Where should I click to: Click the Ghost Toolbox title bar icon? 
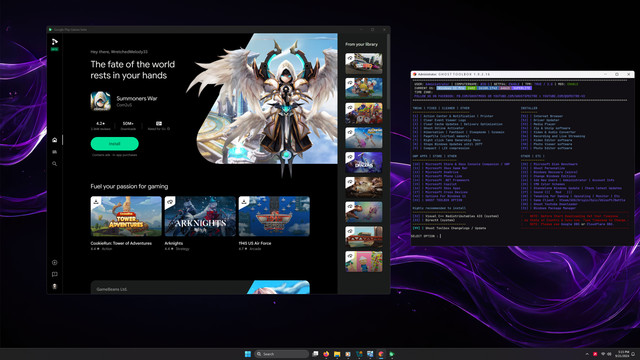point(415,74)
